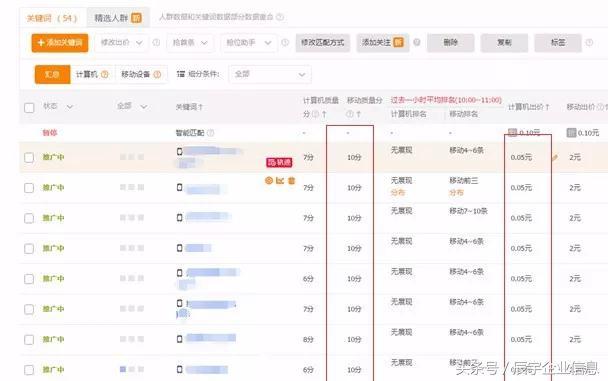Sort by 计算机出价 column arrow

(x=547, y=107)
